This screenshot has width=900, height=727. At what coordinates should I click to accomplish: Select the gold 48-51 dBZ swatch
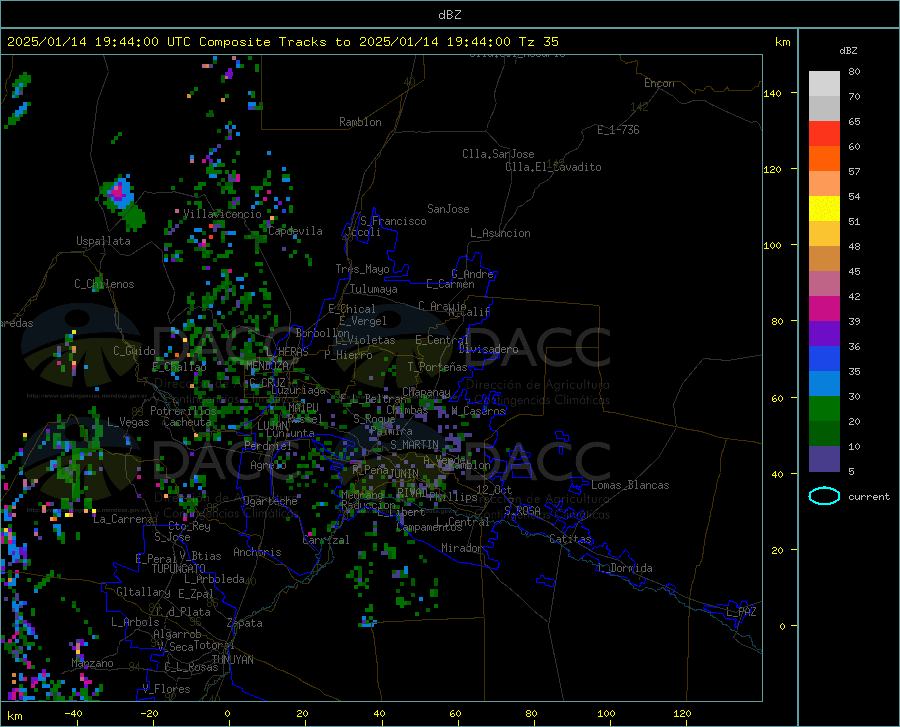click(x=824, y=234)
